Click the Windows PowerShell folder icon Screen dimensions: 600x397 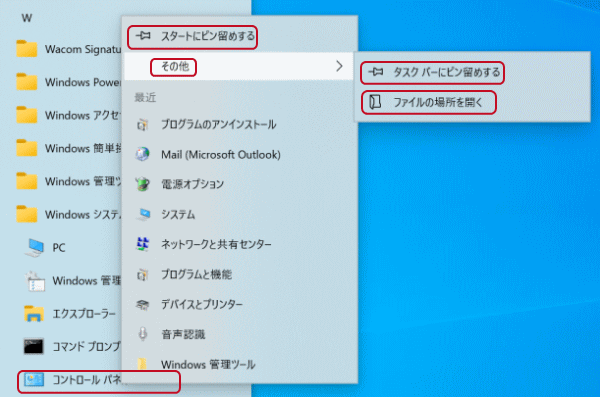(26, 82)
